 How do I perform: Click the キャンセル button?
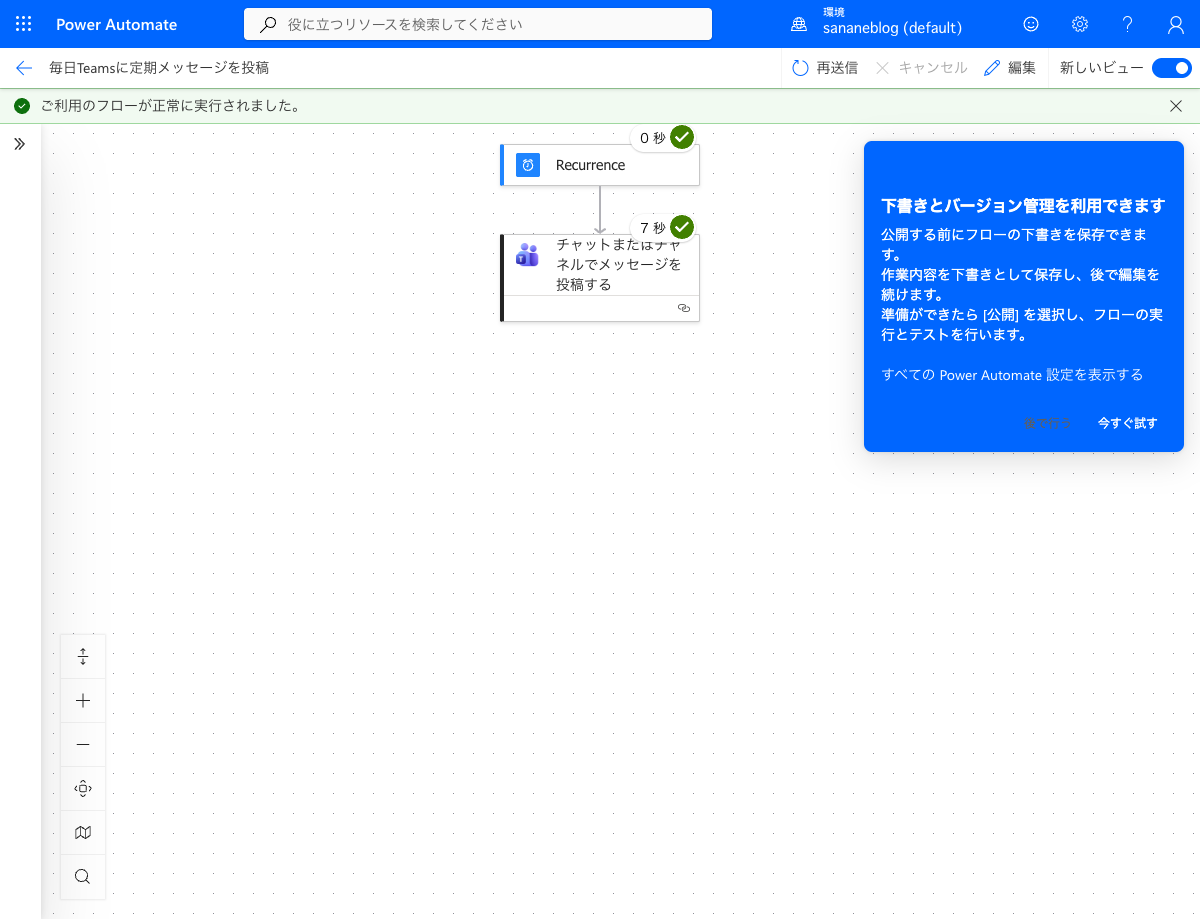coord(921,68)
